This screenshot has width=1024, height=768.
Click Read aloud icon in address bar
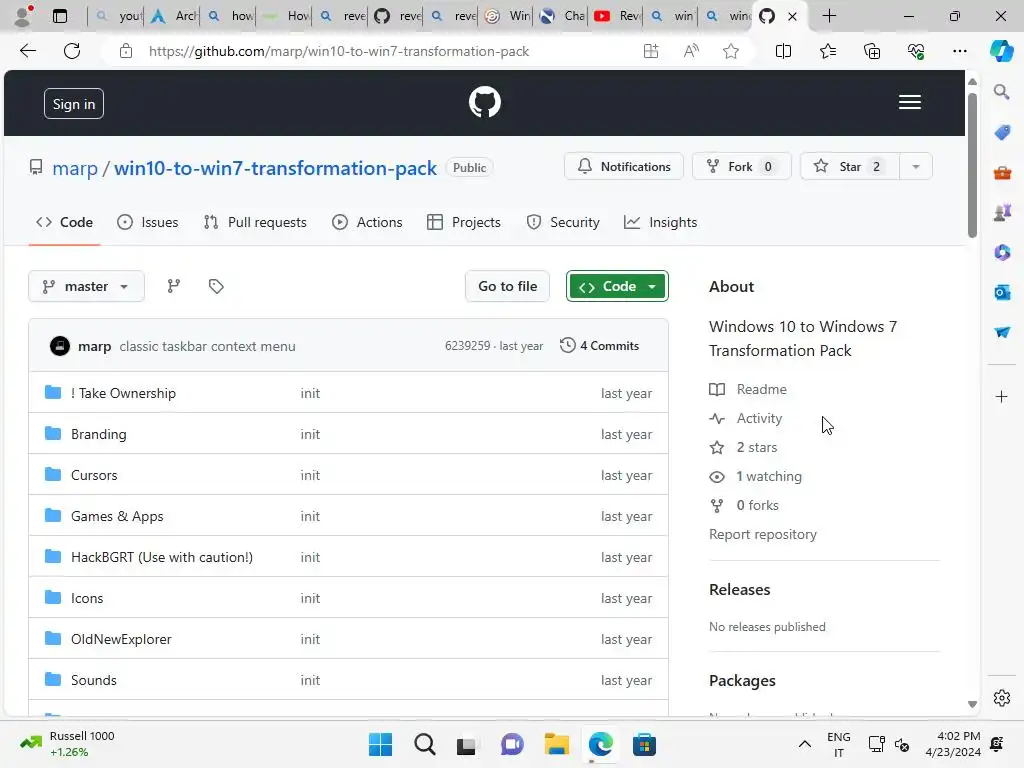pos(691,51)
